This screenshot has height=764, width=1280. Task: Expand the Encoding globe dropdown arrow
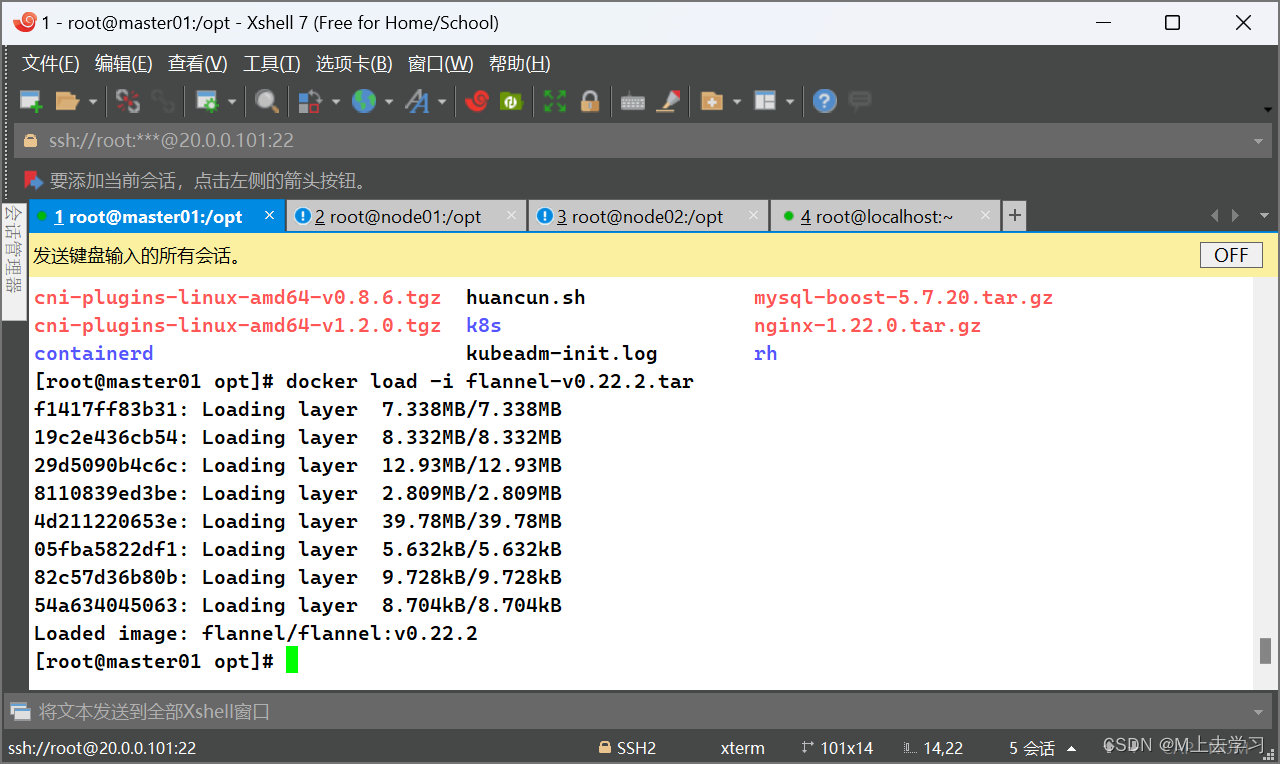click(x=388, y=101)
